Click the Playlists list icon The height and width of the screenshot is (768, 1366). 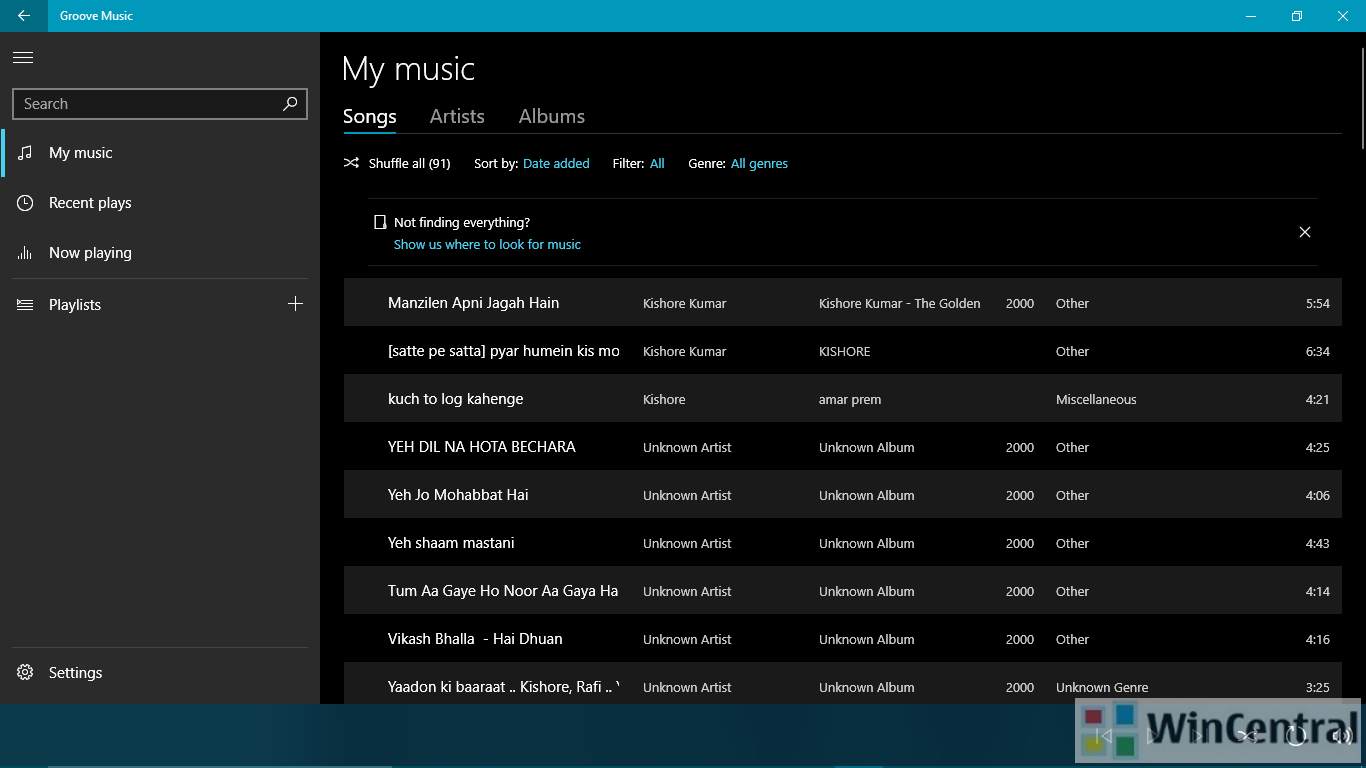coord(25,305)
